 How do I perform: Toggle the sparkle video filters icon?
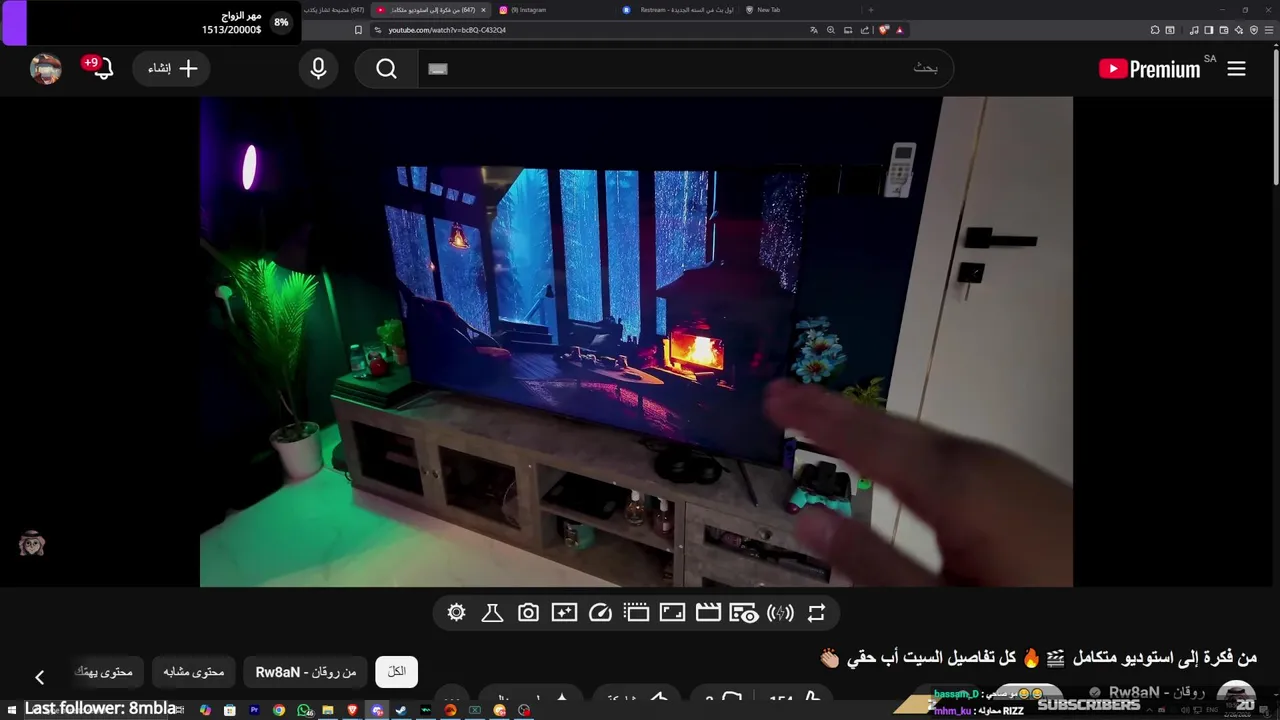[564, 613]
